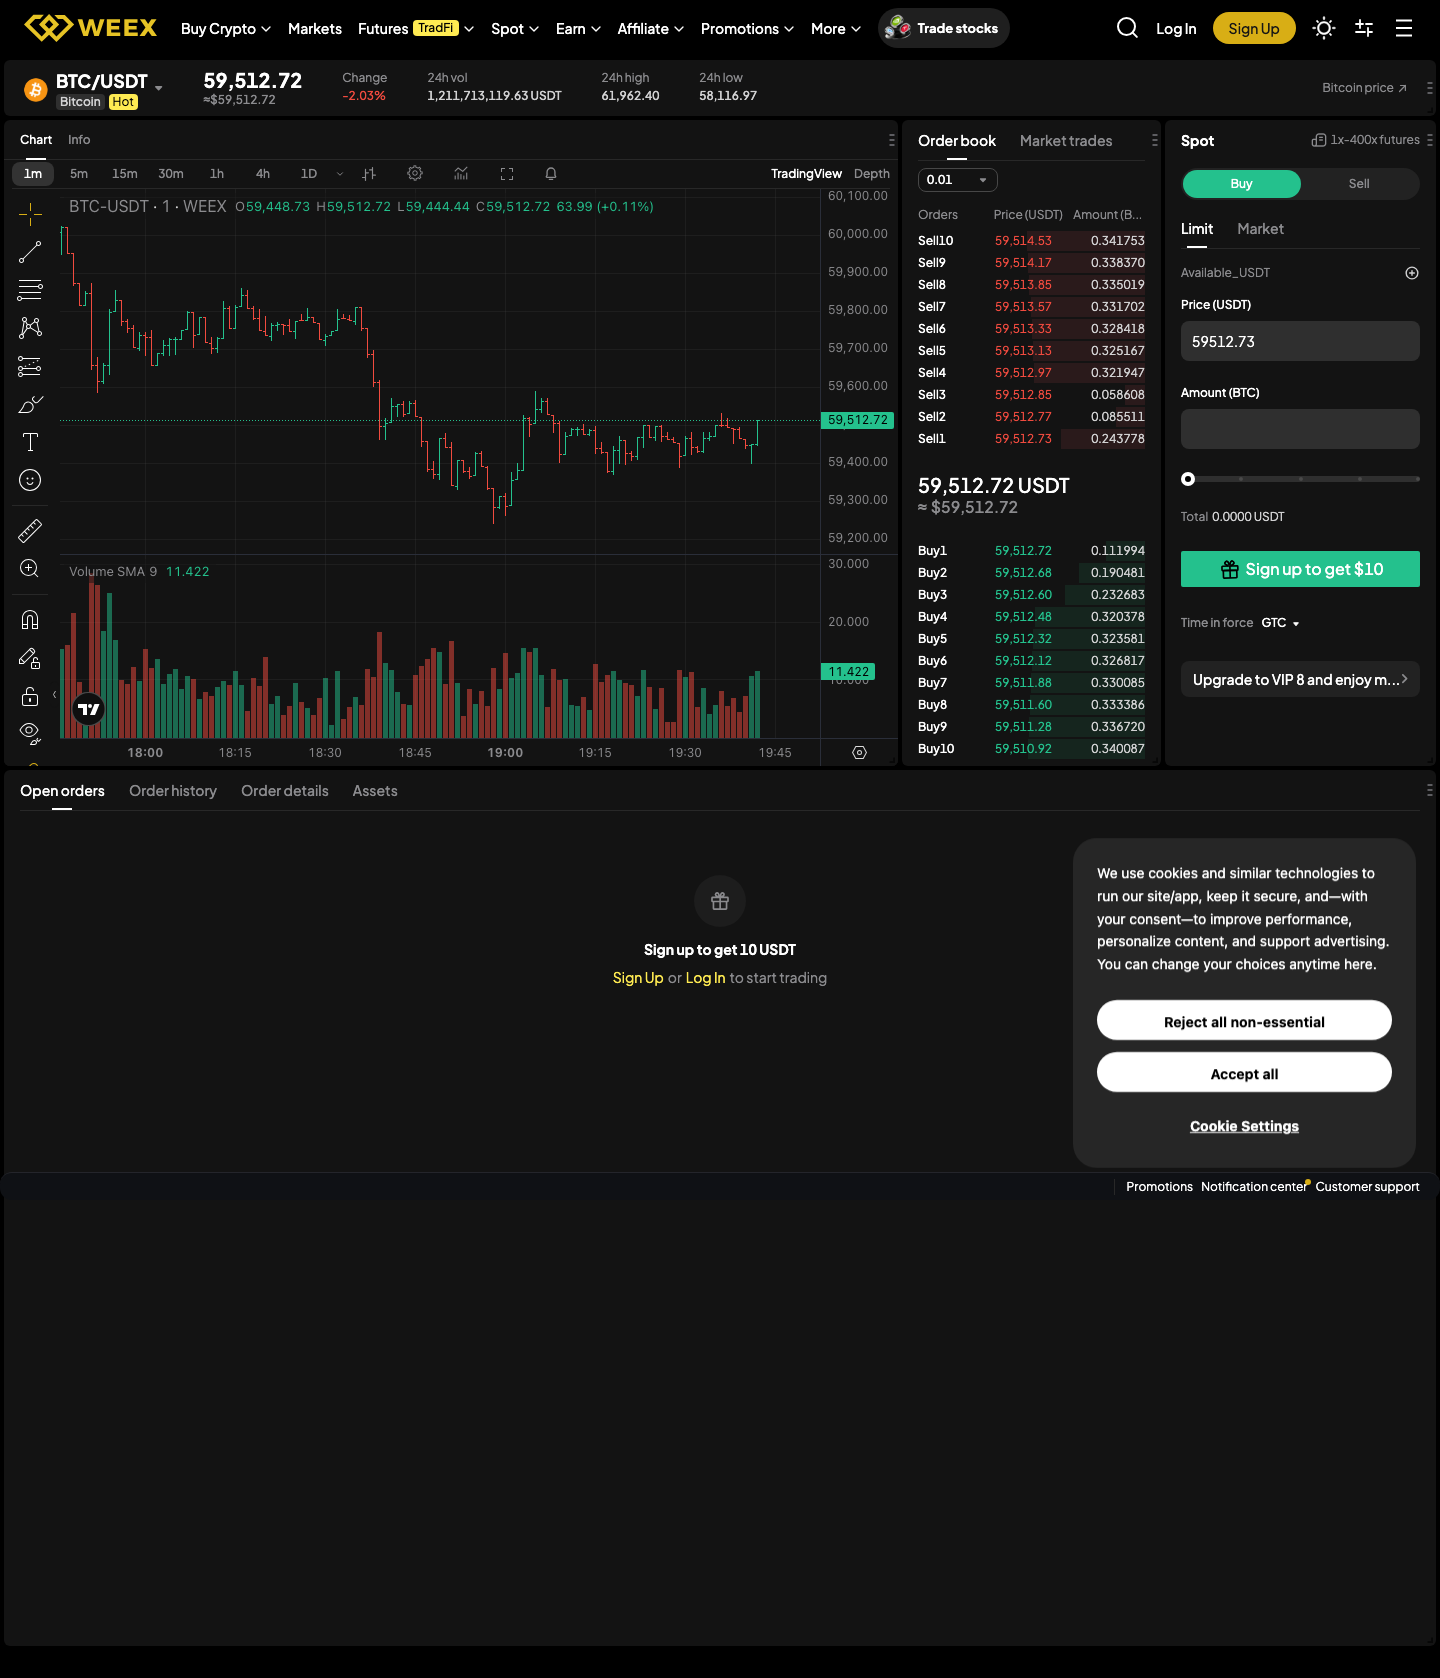Open layout preferences sliders icon in header
Screen dimensions: 1440x1678
(x=1364, y=28)
